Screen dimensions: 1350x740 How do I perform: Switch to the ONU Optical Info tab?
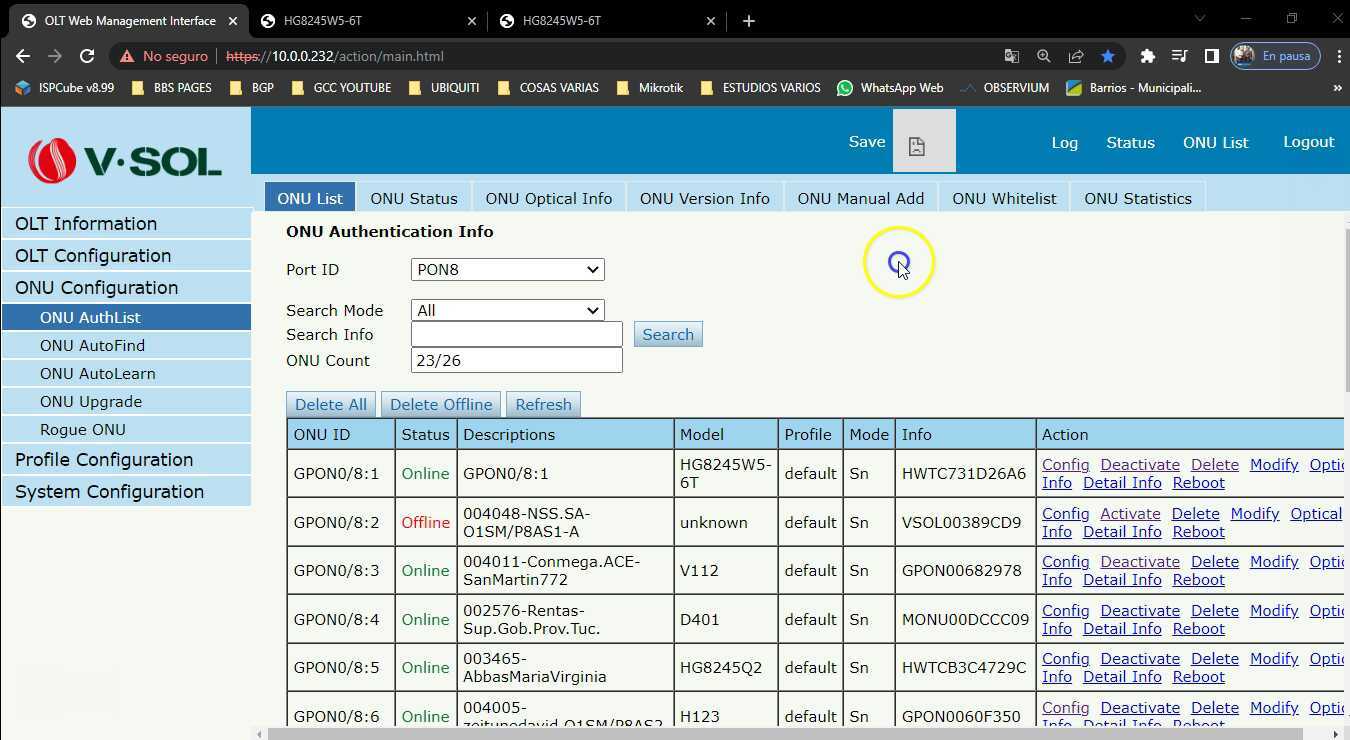tap(548, 198)
